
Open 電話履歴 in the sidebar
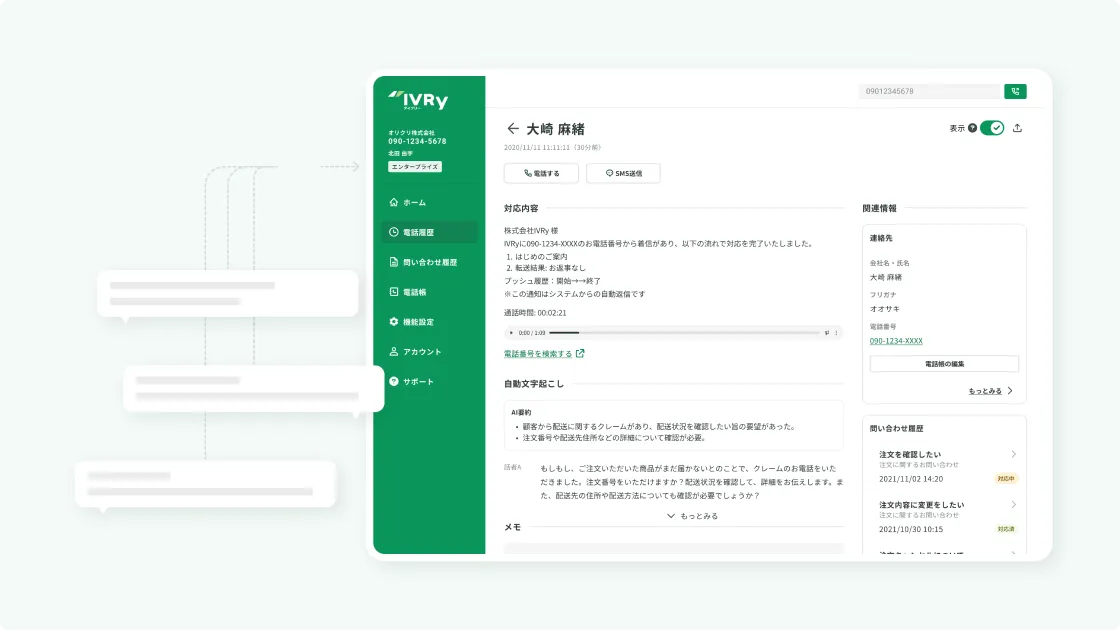pyautogui.click(x=427, y=232)
